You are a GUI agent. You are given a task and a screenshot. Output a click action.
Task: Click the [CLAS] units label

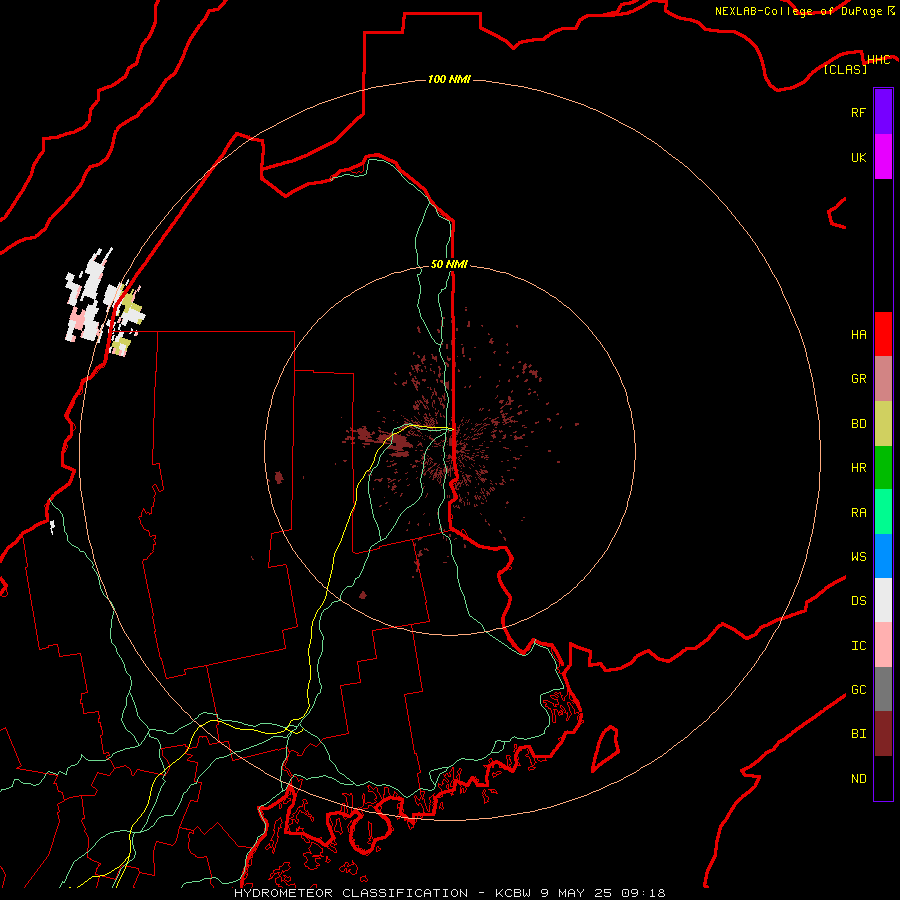[x=845, y=69]
